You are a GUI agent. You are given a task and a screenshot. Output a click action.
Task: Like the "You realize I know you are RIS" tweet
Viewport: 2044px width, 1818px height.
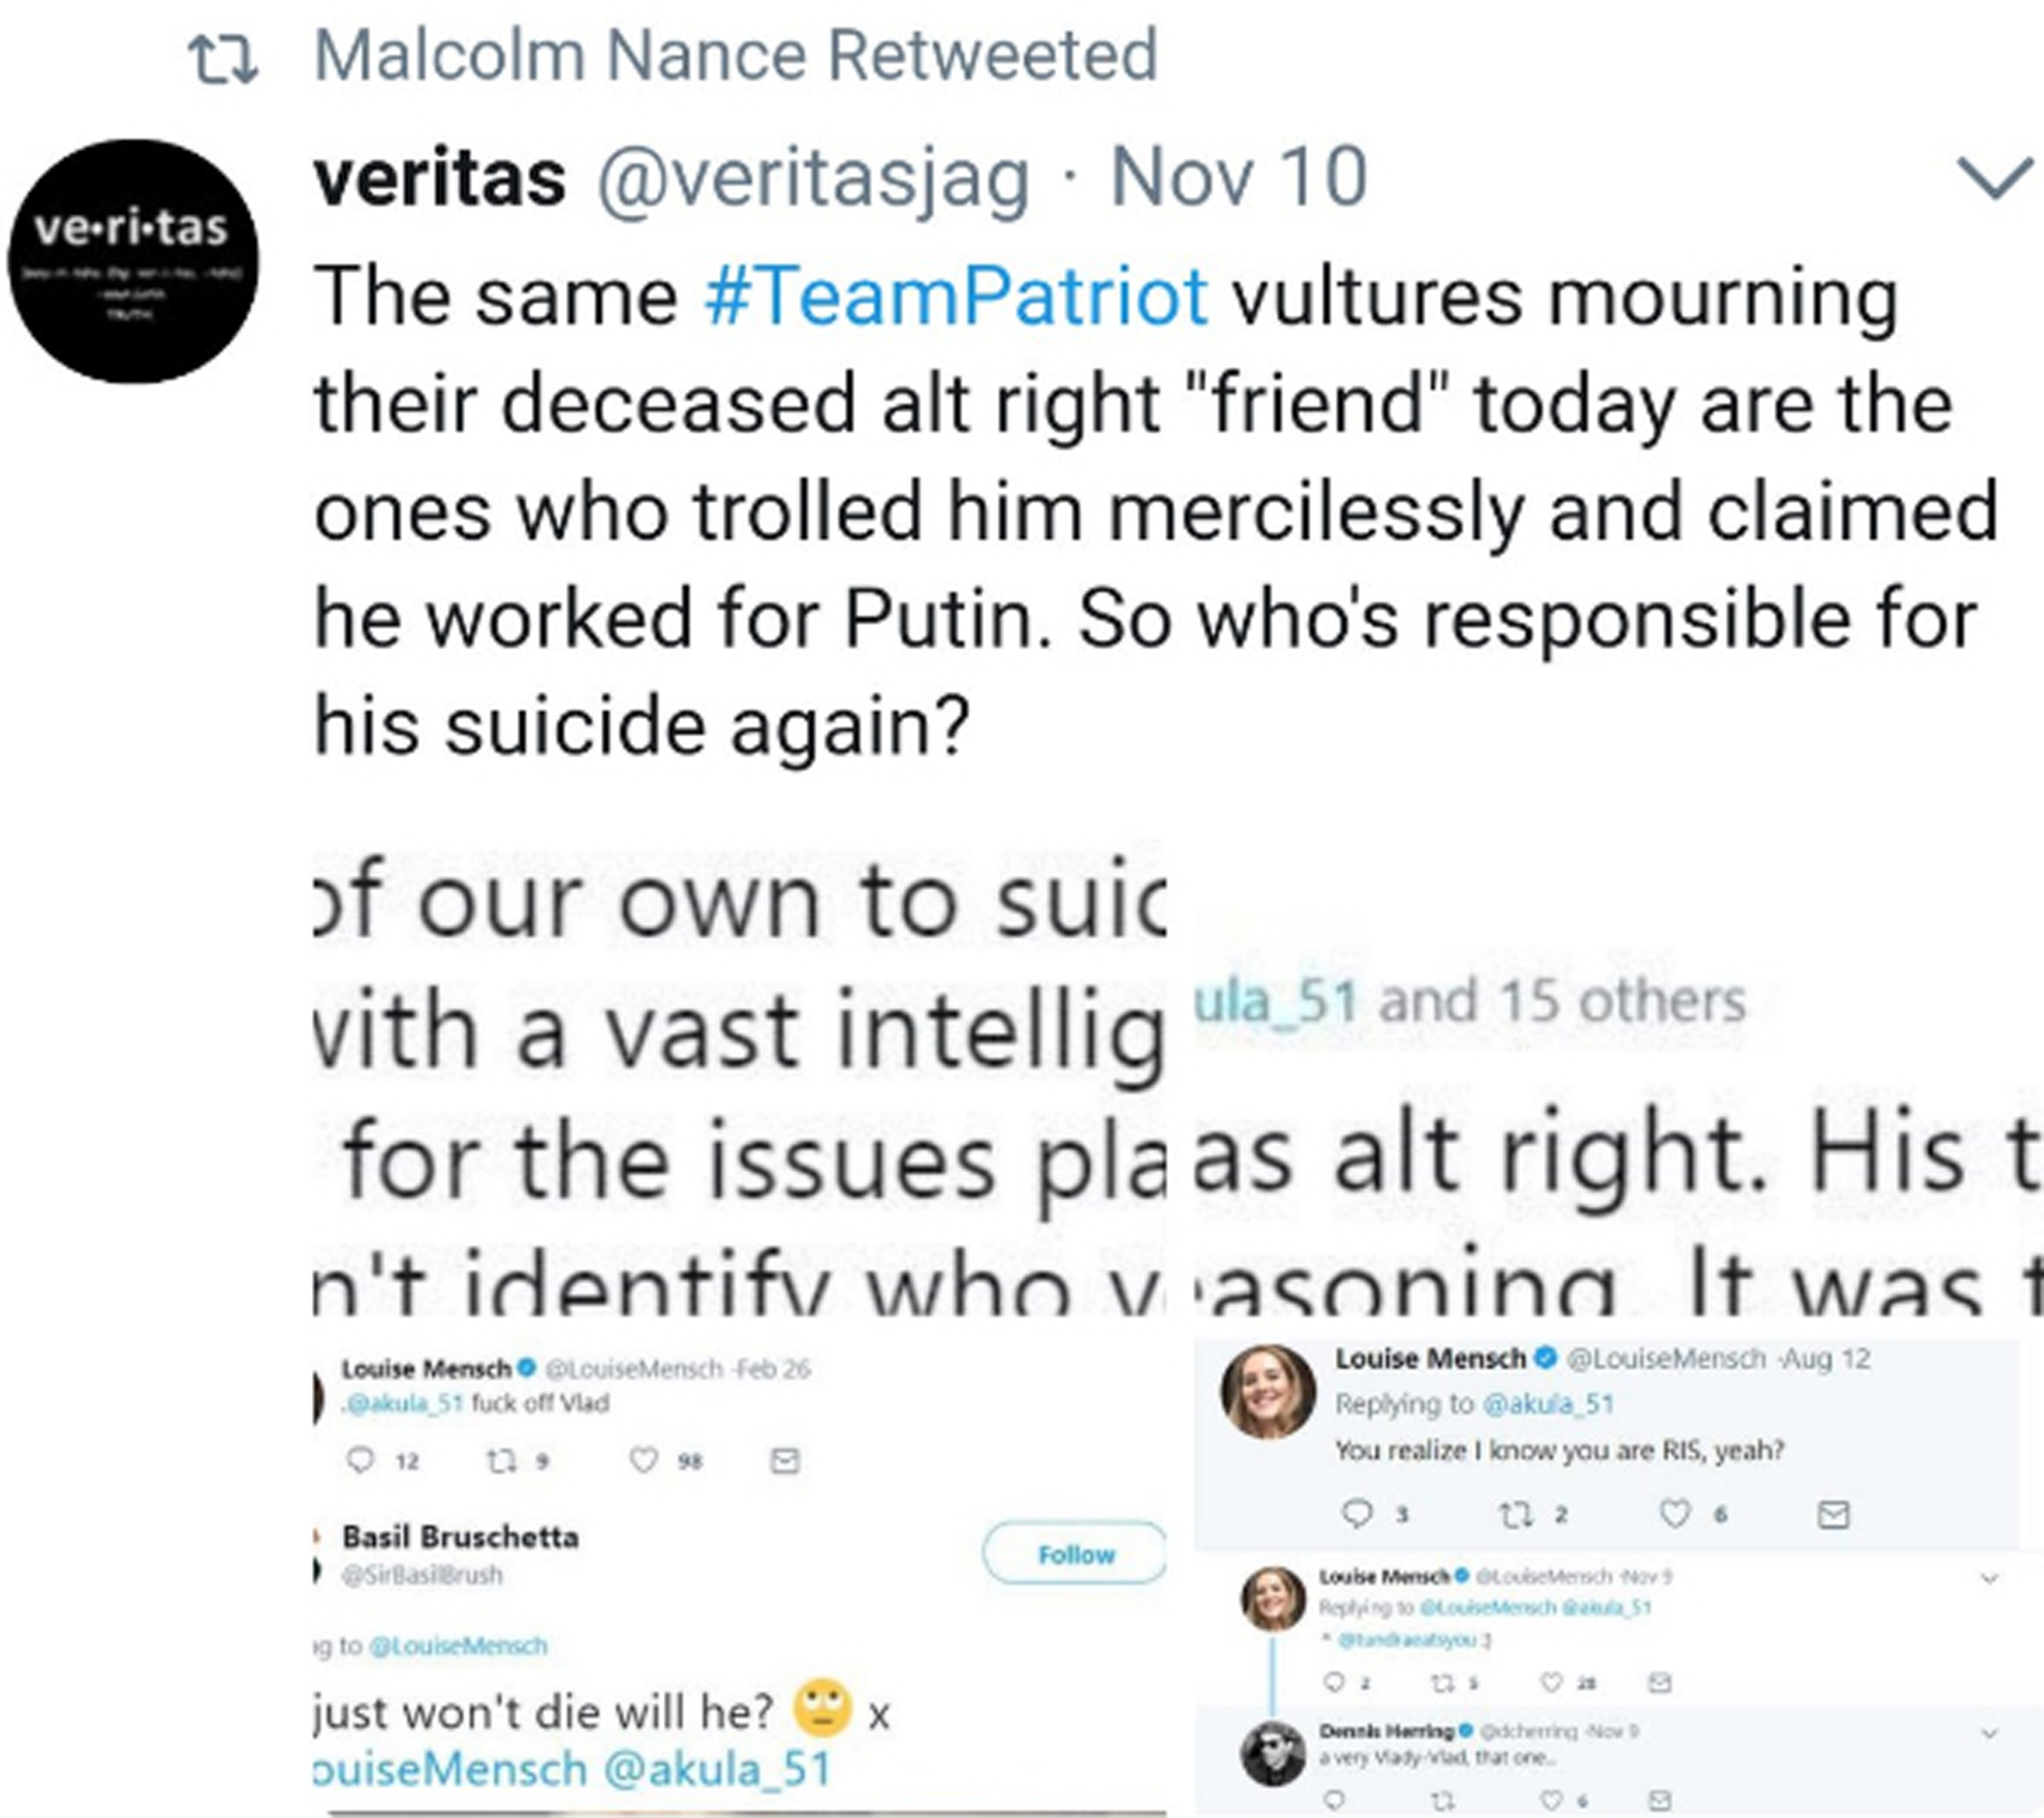pyautogui.click(x=1675, y=1514)
